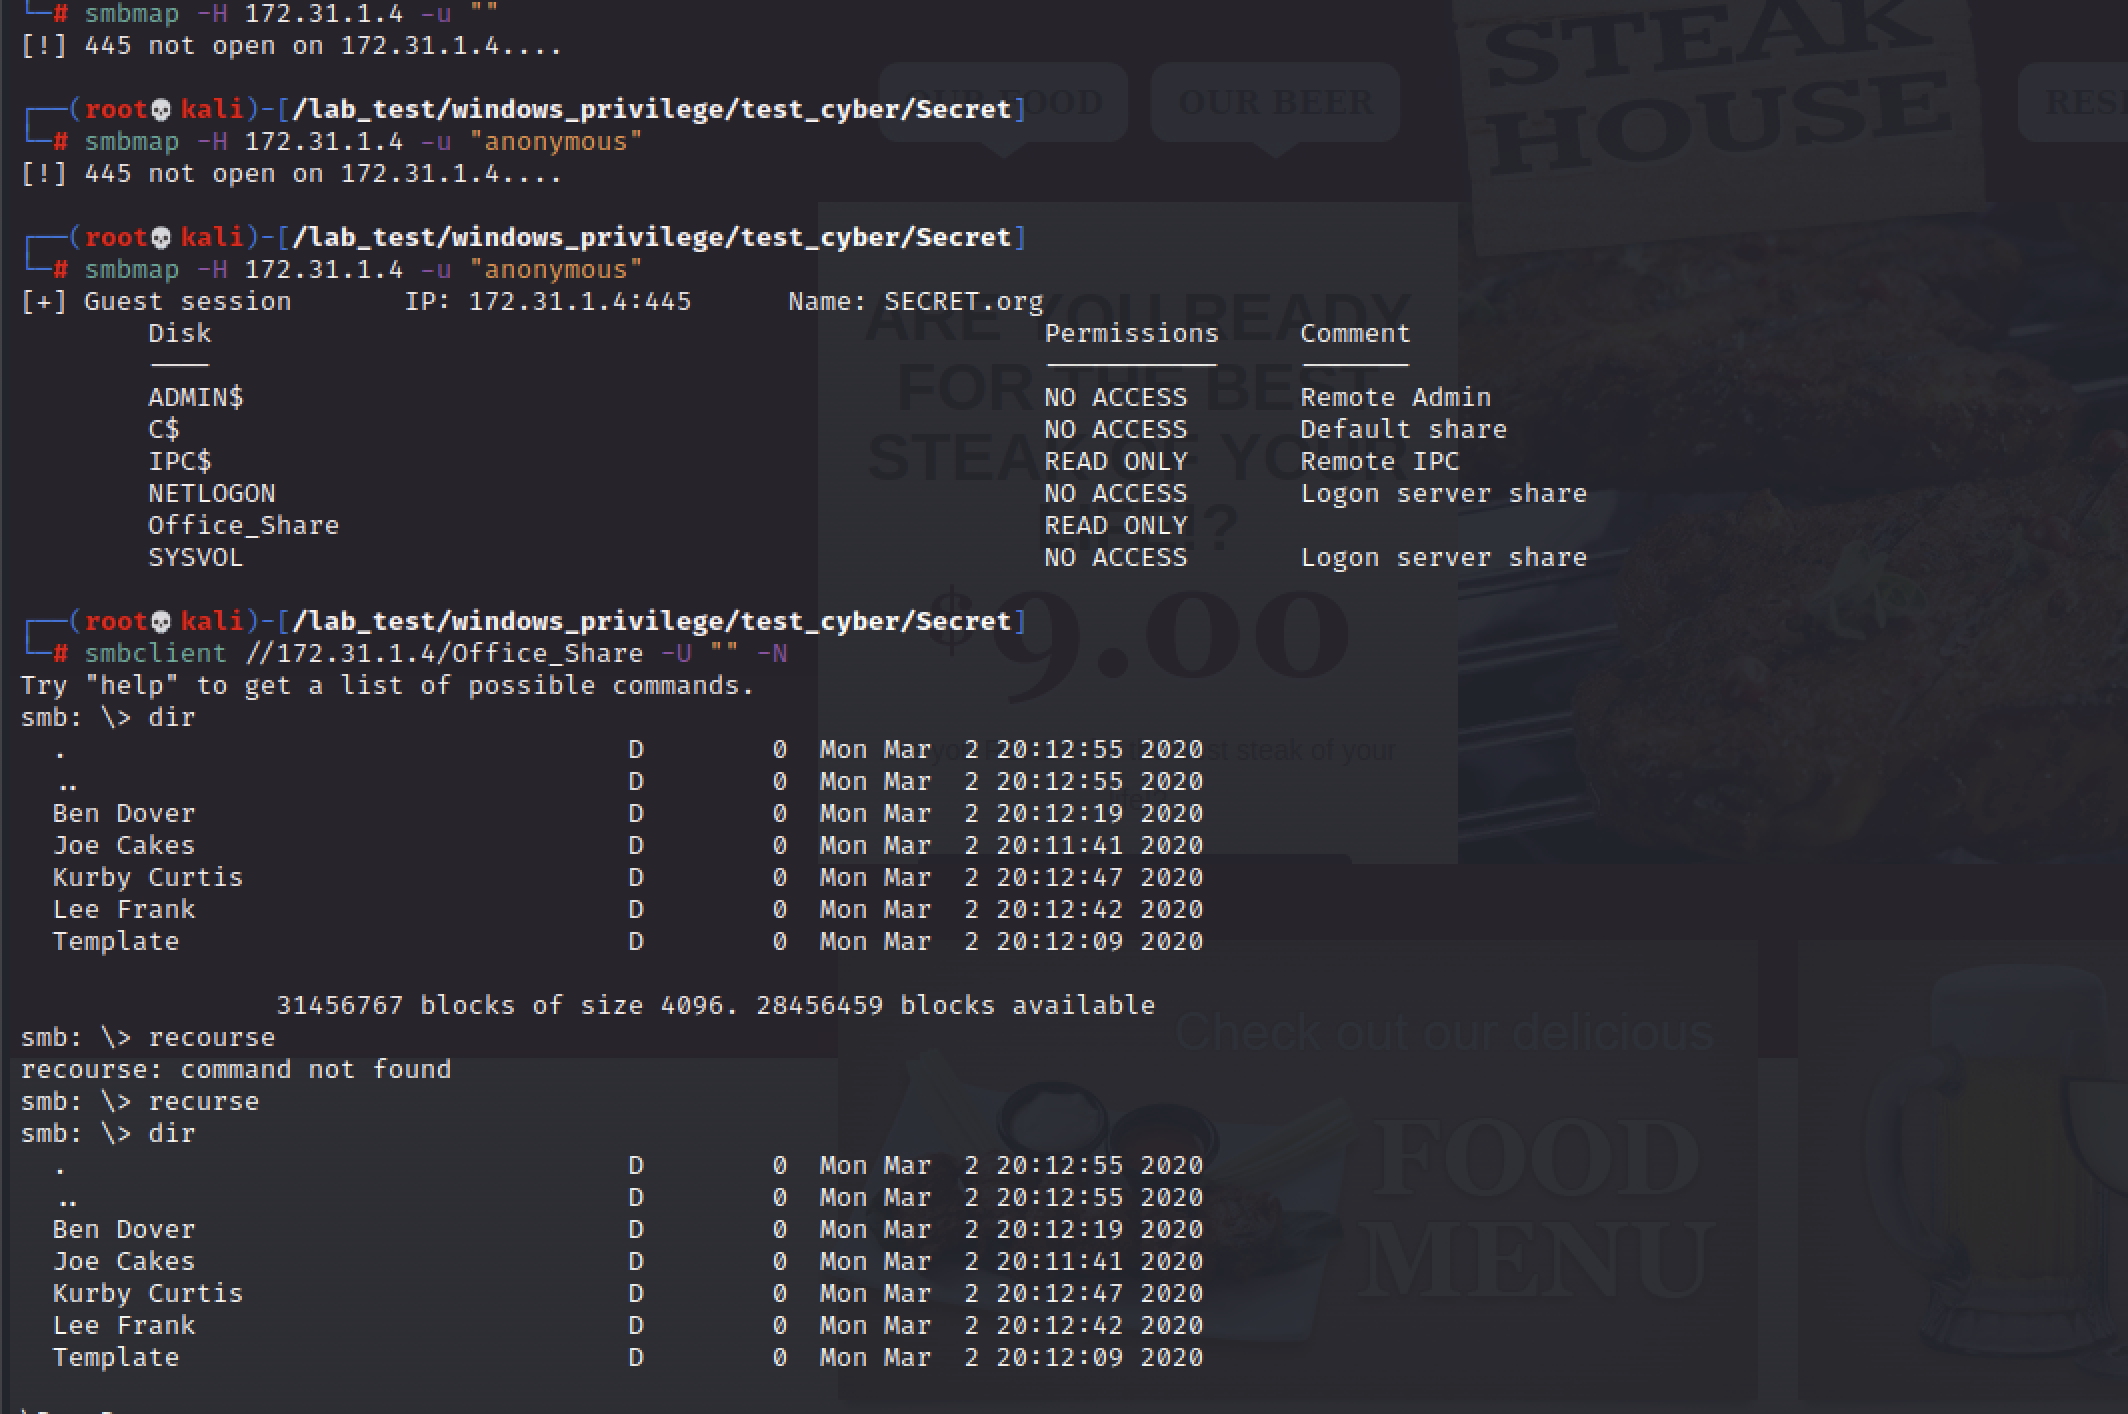The width and height of the screenshot is (2128, 1414).
Task: Select Lee Frank in the second dir listing
Action: (123, 1326)
